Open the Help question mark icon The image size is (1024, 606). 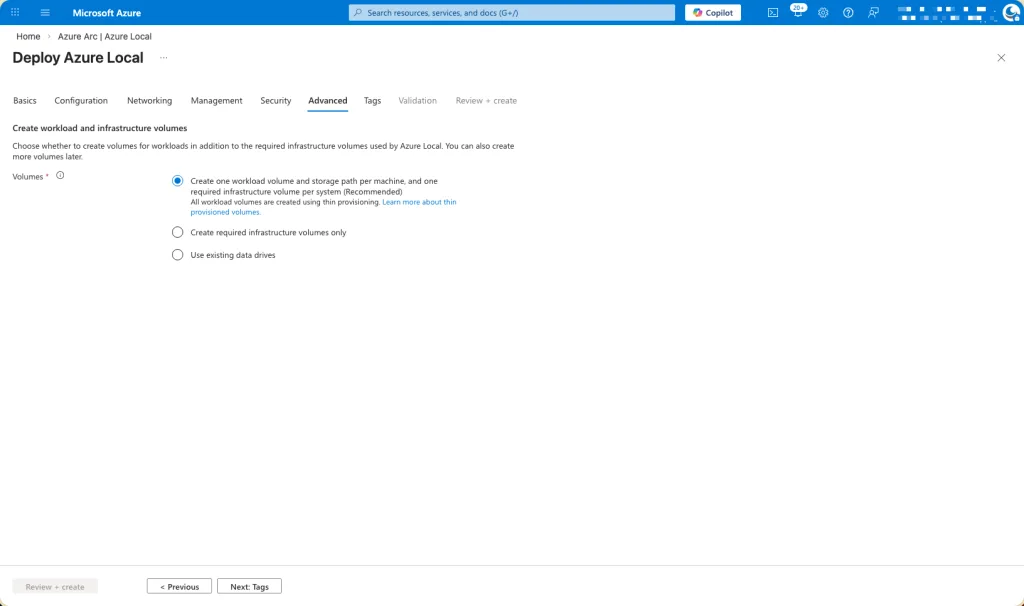848,12
